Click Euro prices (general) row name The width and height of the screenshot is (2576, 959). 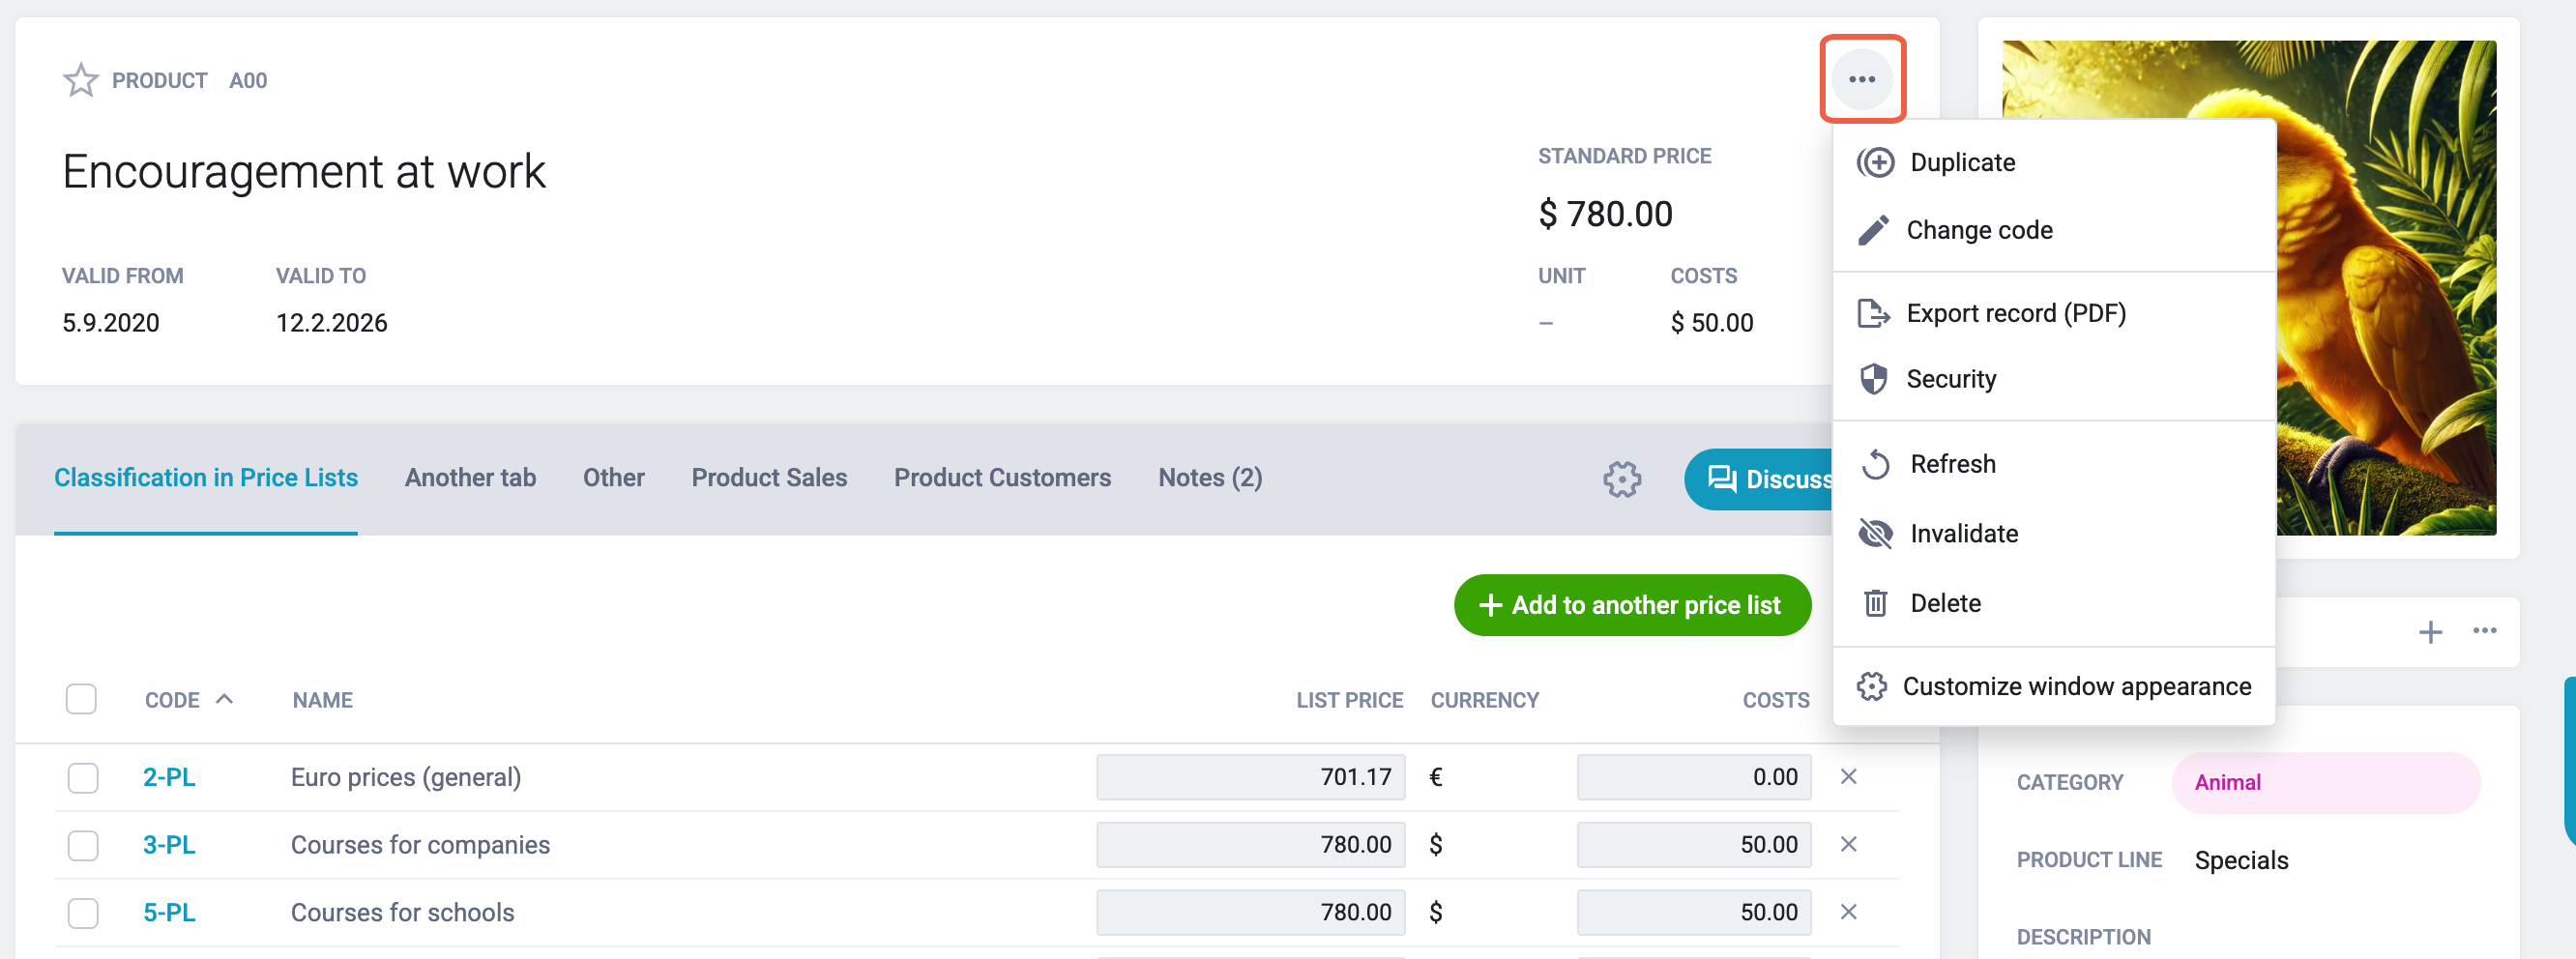pos(405,777)
